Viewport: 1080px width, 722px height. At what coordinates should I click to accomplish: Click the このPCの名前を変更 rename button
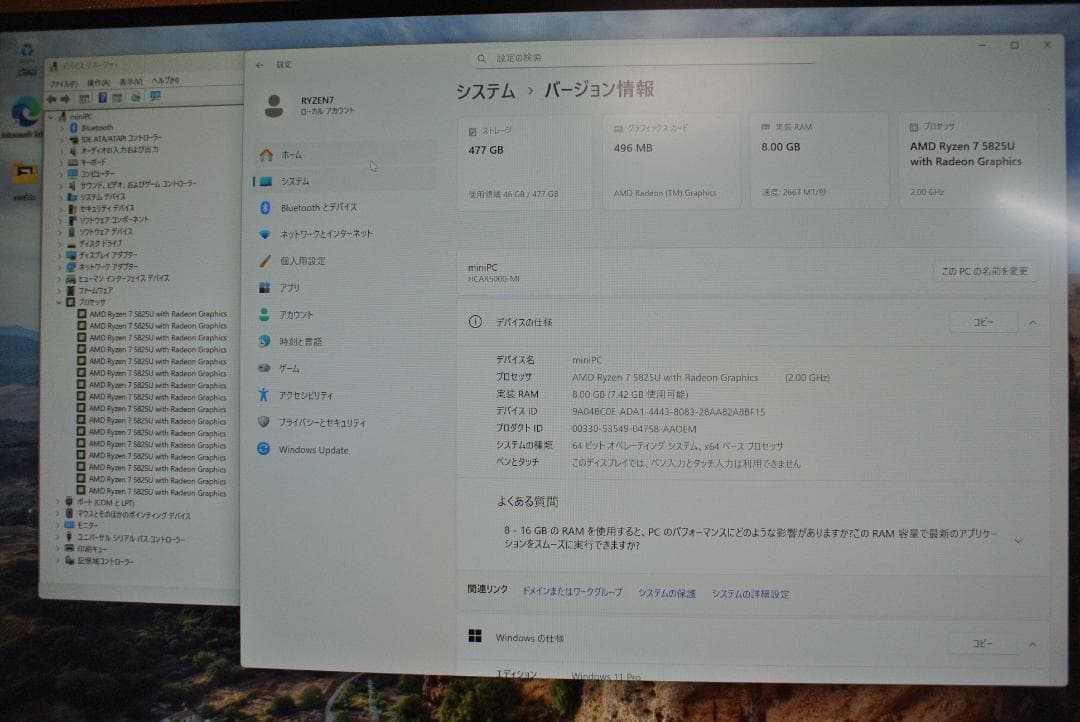tap(985, 270)
